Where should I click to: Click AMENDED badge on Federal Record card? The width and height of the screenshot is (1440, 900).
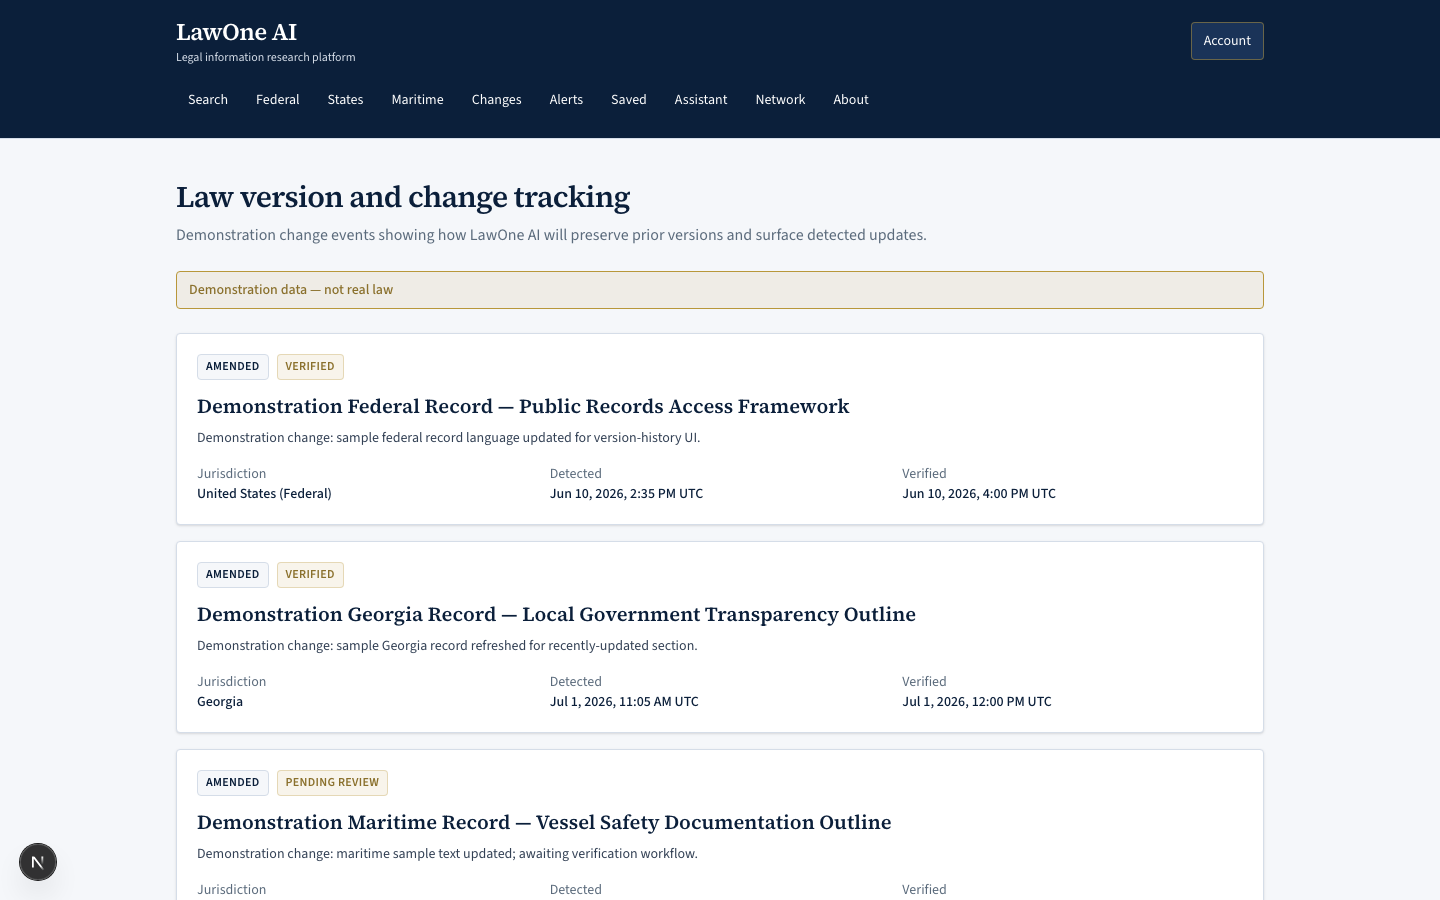coord(233,367)
